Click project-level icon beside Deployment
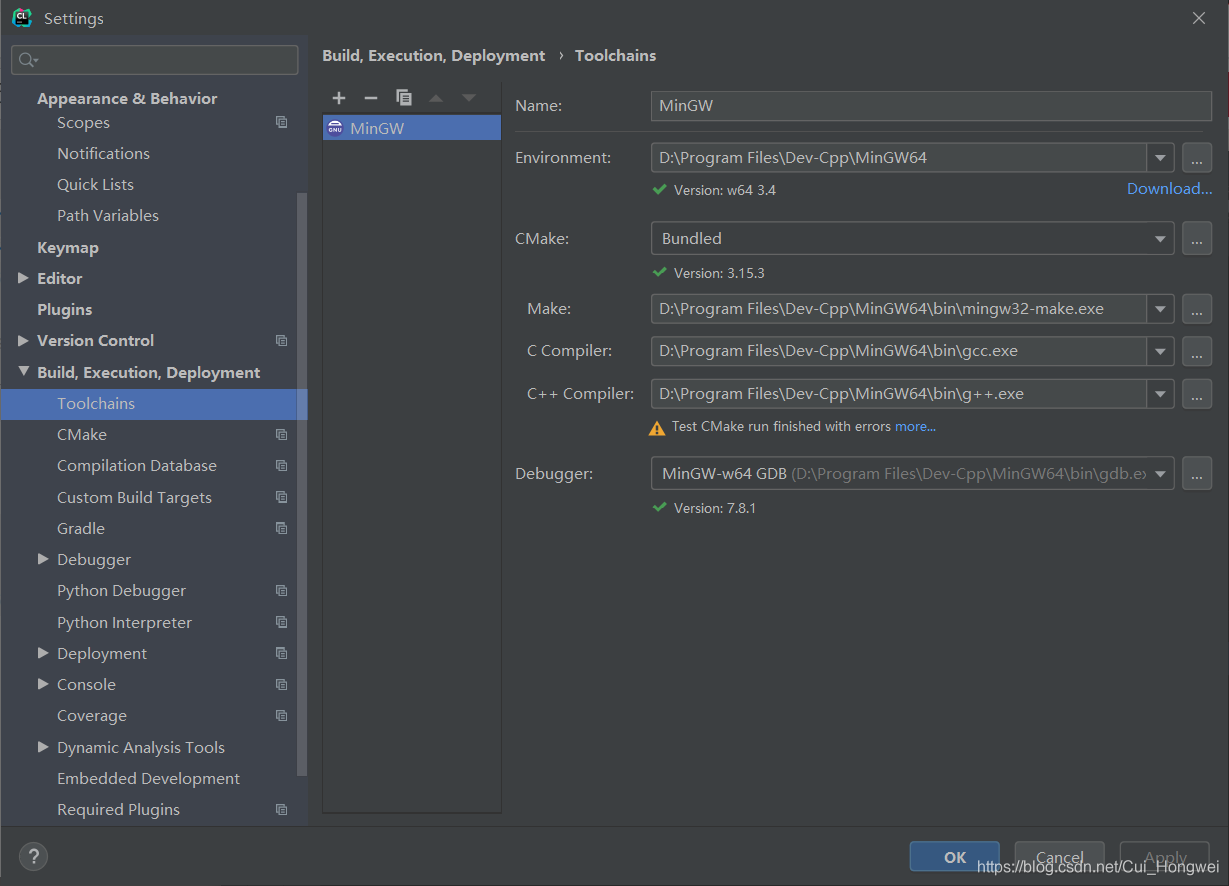Screen dimensions: 1229x886 point(281,653)
